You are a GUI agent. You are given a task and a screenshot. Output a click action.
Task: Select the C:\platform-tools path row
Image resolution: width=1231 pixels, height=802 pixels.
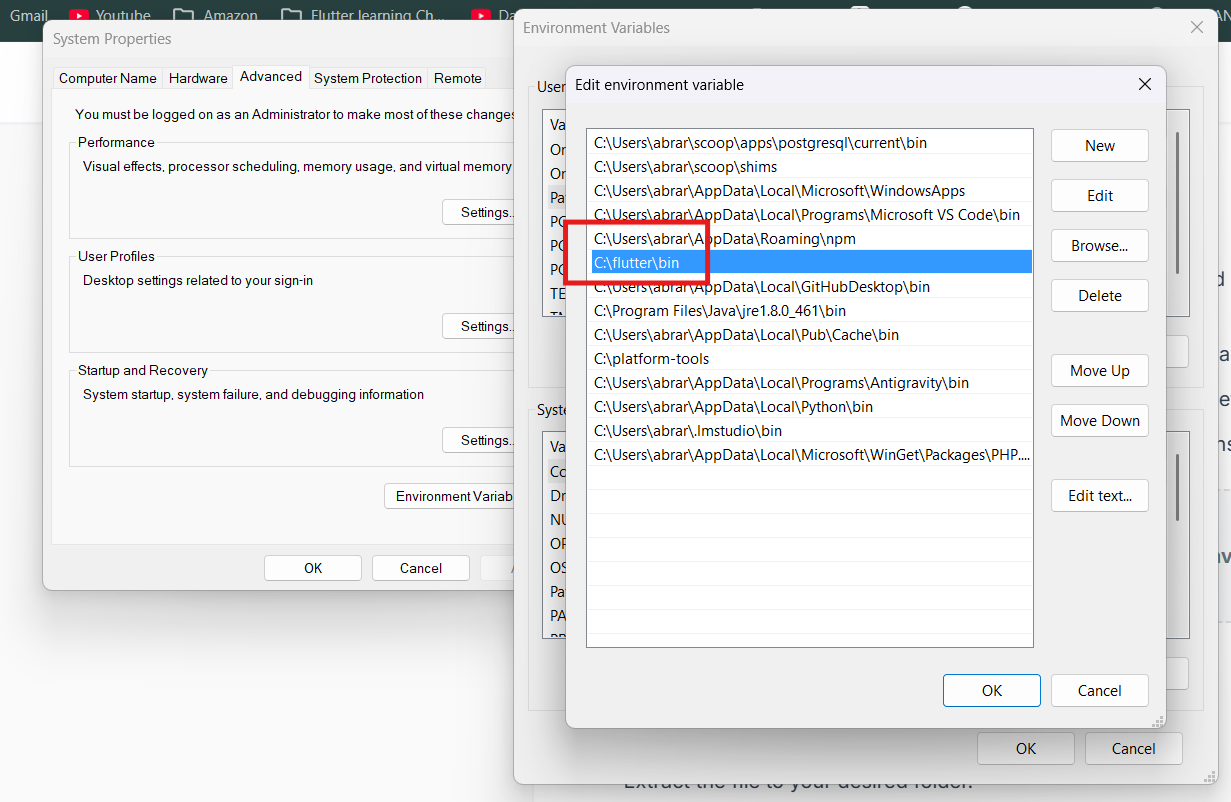(x=810, y=359)
